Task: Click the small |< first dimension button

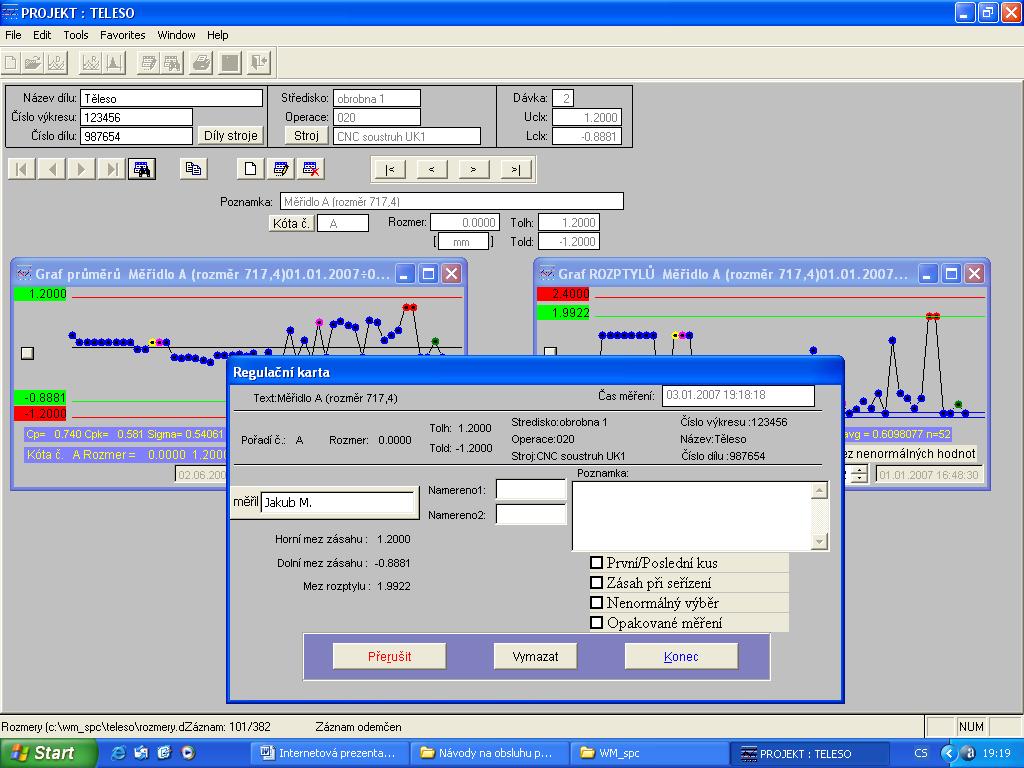Action: click(x=390, y=170)
